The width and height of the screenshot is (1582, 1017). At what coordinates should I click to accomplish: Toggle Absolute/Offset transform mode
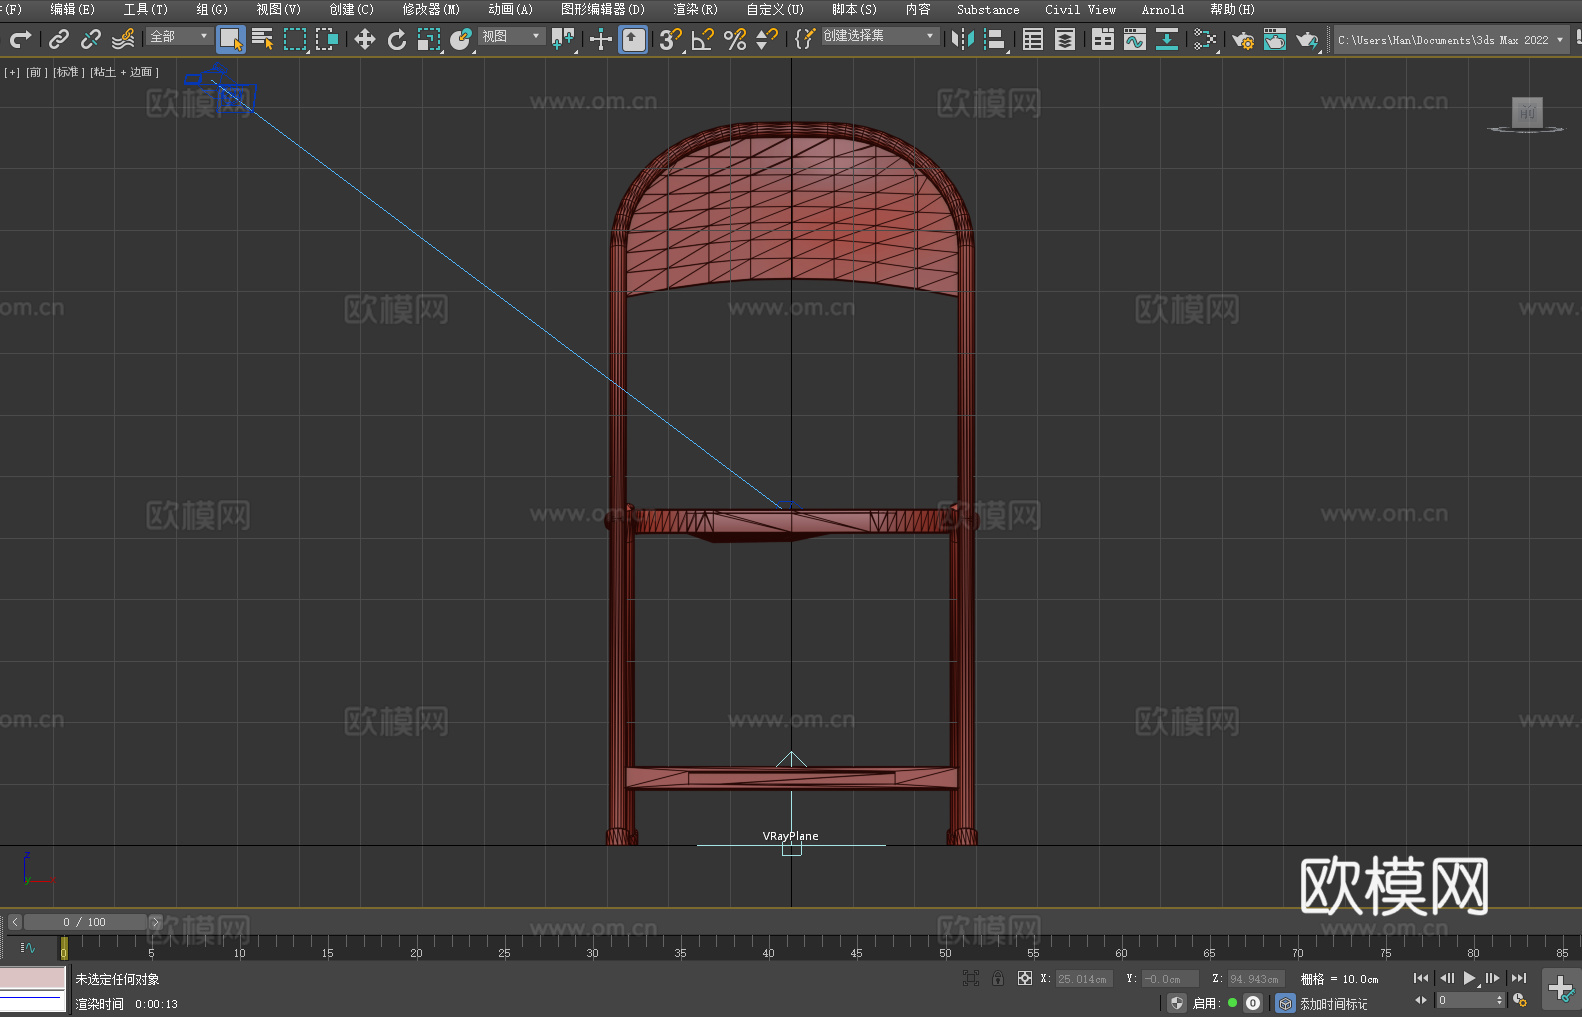[1025, 978]
